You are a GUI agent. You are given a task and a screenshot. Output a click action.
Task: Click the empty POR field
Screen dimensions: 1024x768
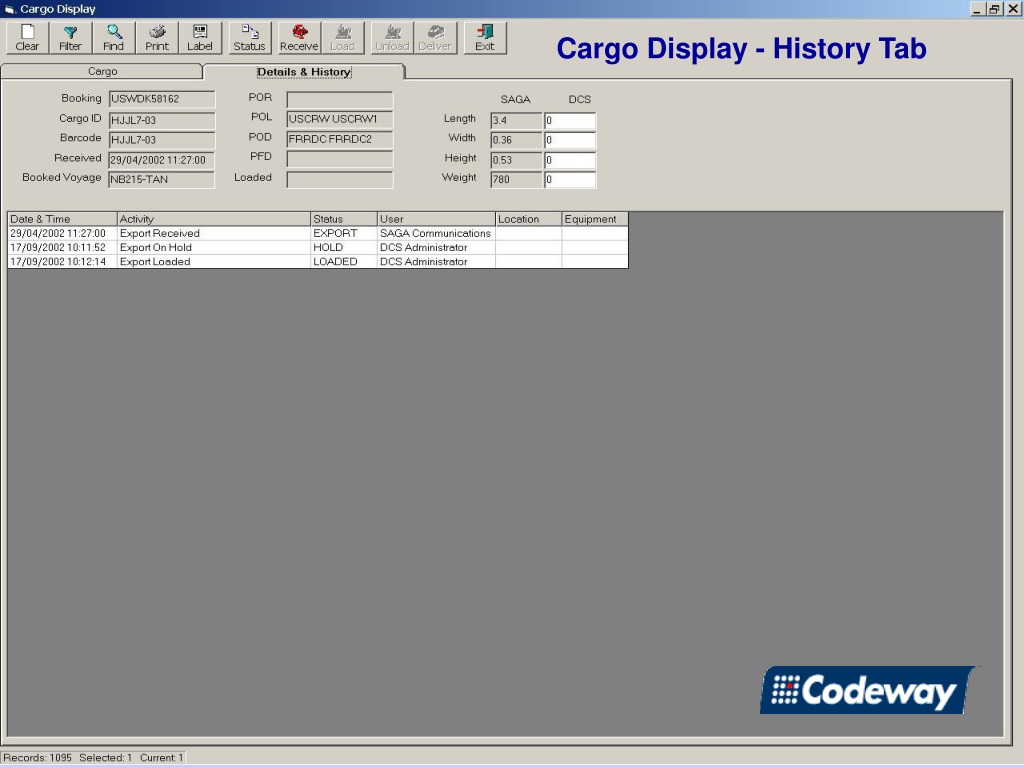[x=340, y=99]
